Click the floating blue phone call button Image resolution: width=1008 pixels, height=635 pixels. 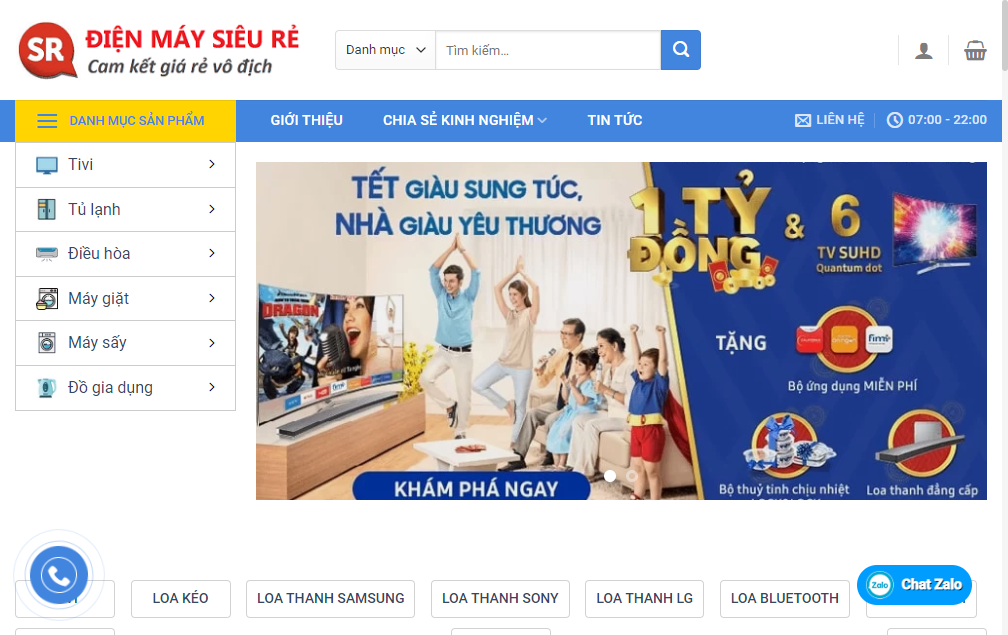click(x=58, y=575)
